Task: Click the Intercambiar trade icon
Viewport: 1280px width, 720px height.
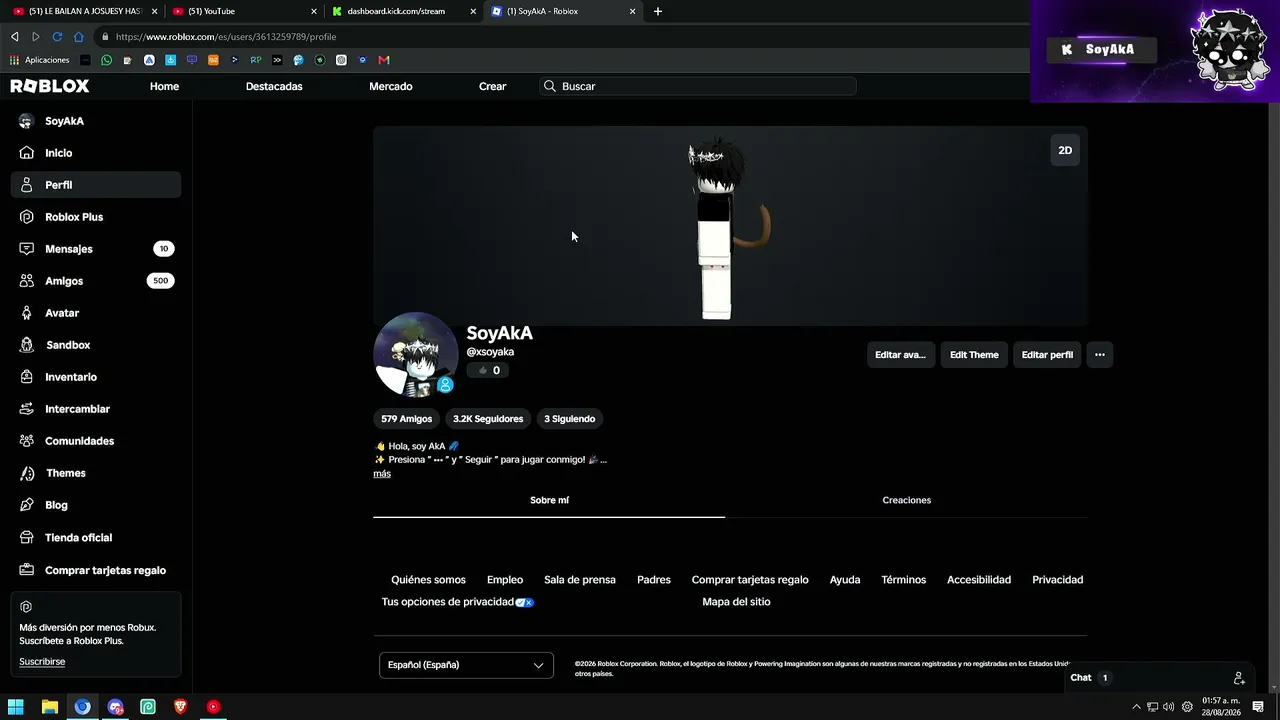Action: point(27,409)
